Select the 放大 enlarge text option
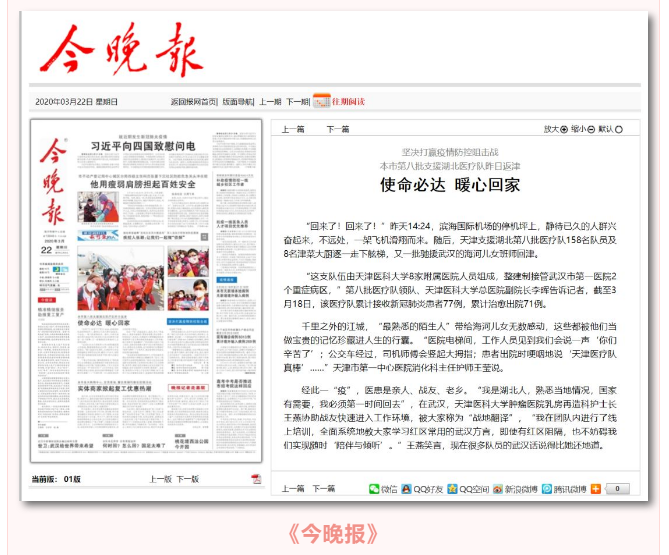The height and width of the screenshot is (555, 669). click(x=556, y=129)
